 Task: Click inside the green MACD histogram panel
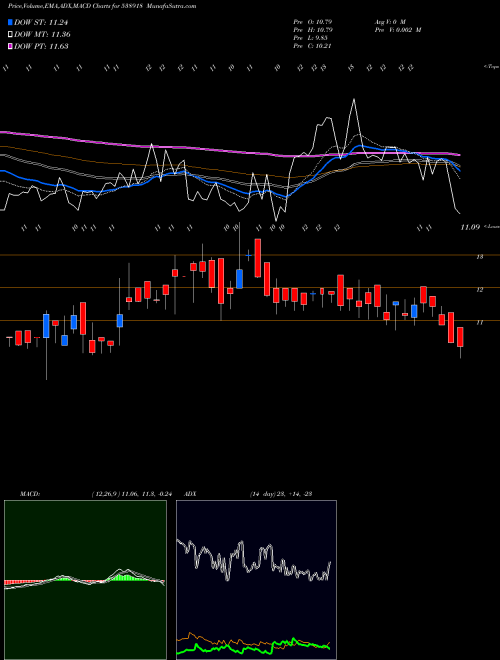tap(85, 580)
